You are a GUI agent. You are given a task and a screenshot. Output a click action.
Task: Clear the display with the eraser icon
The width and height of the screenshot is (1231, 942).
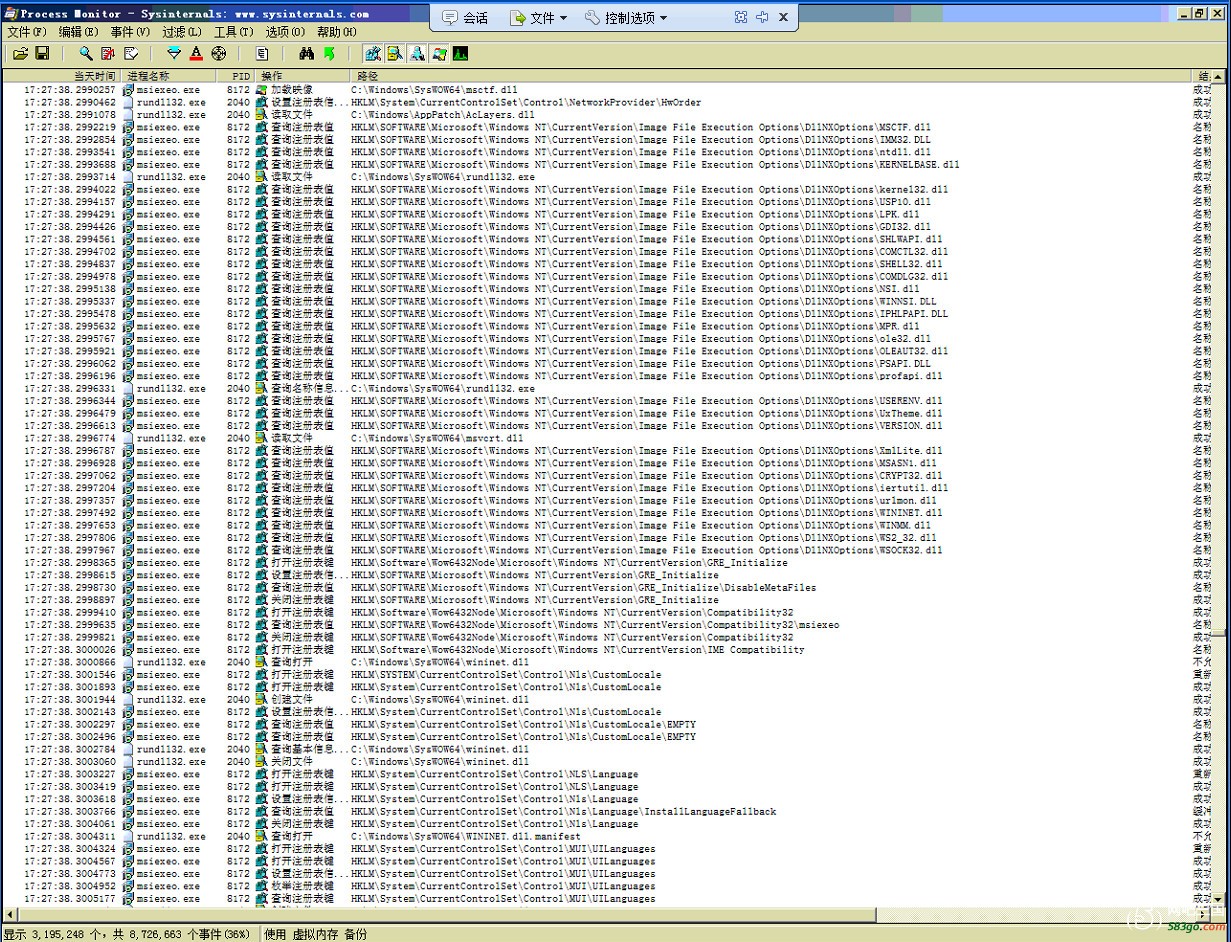[130, 53]
